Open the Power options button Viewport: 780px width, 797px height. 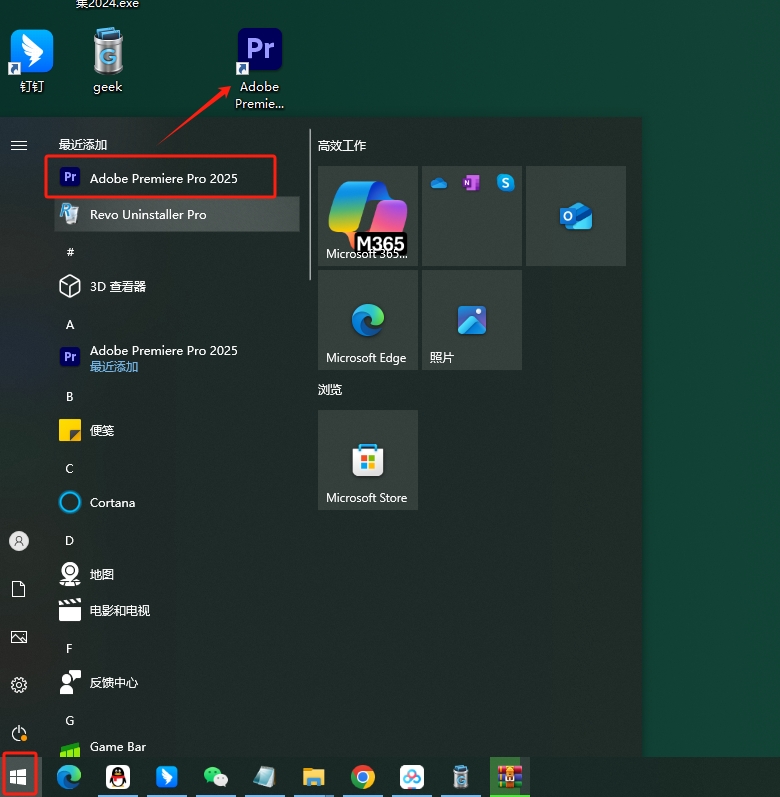tap(19, 733)
